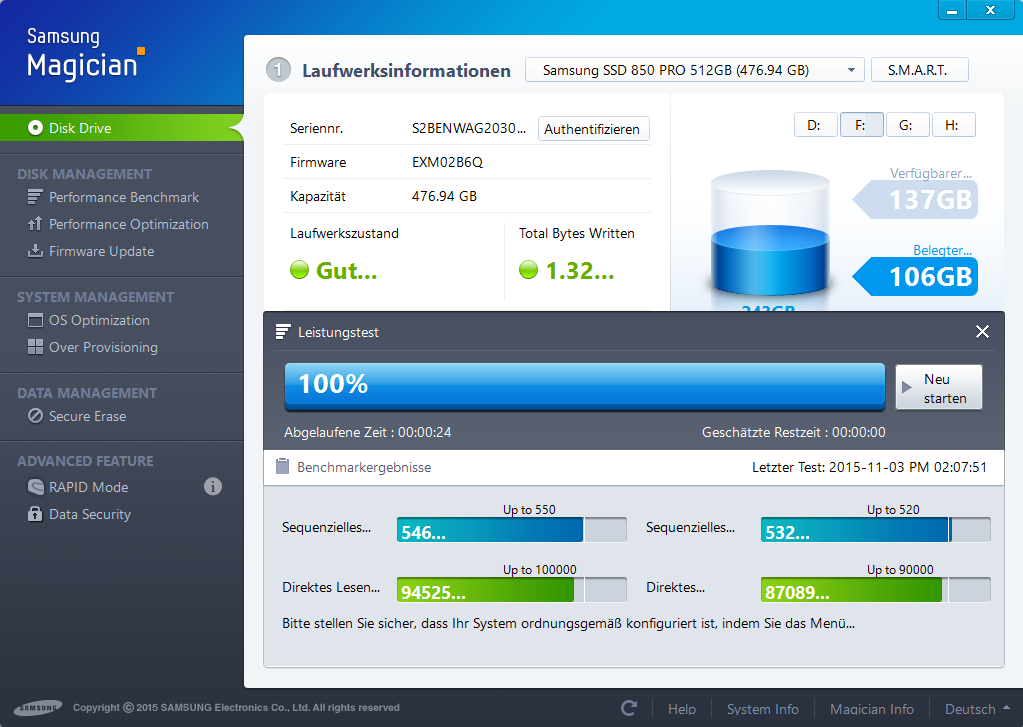
Task: Click the Benchmarkergebnisse clipboard icon
Action: (282, 466)
